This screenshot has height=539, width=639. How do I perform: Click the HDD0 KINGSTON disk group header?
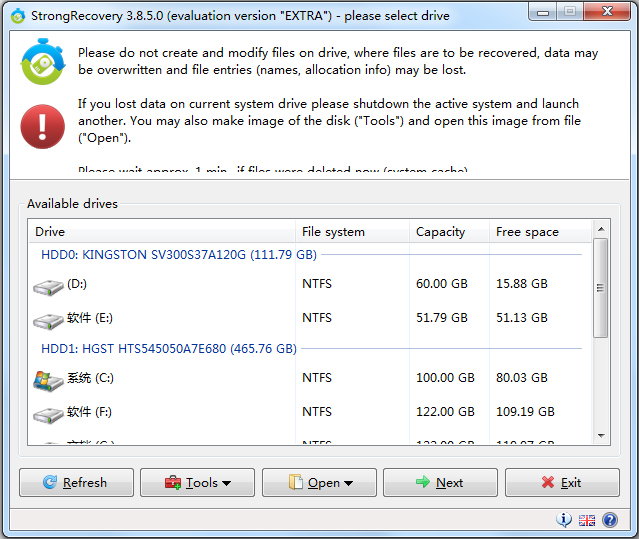click(x=178, y=255)
